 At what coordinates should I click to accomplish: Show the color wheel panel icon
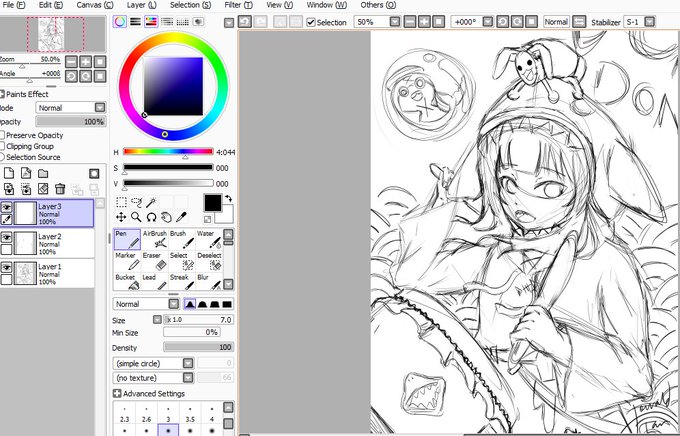point(120,21)
